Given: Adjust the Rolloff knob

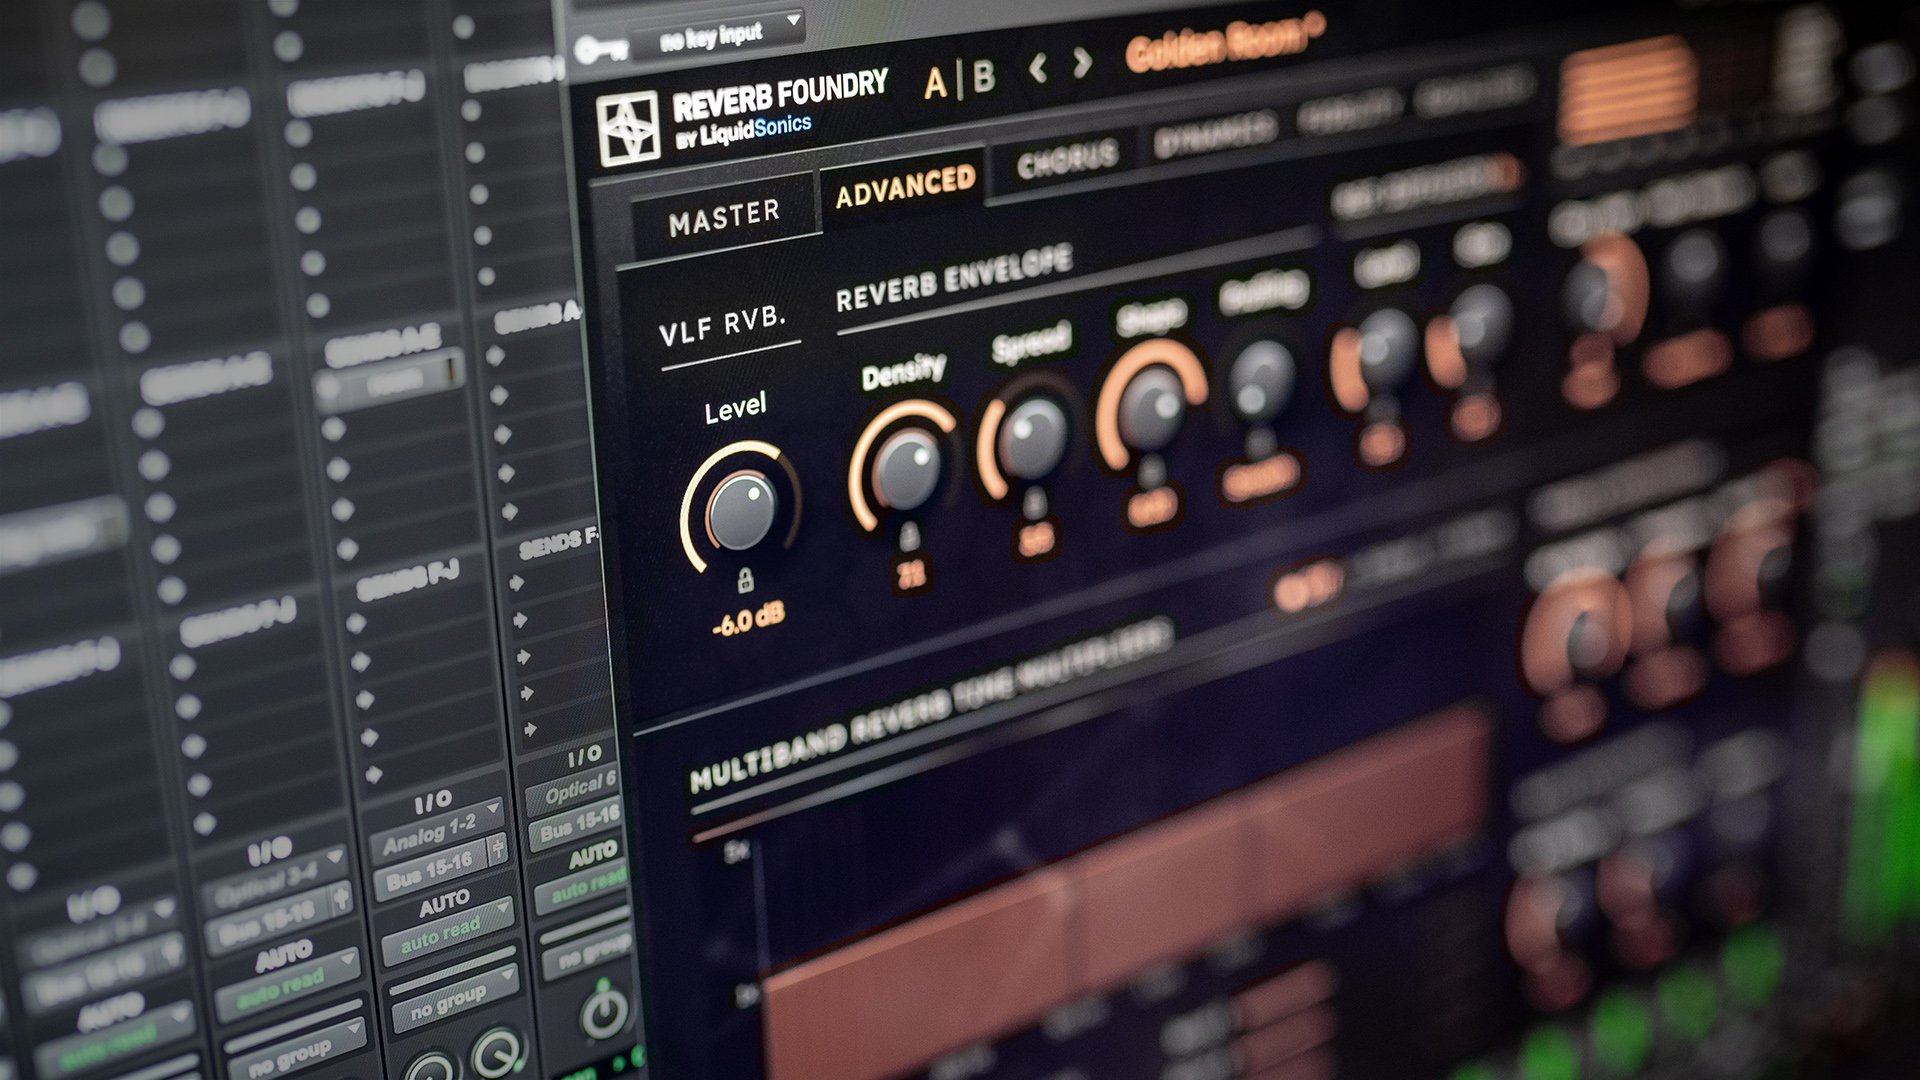Looking at the screenshot, I should pos(1261,379).
